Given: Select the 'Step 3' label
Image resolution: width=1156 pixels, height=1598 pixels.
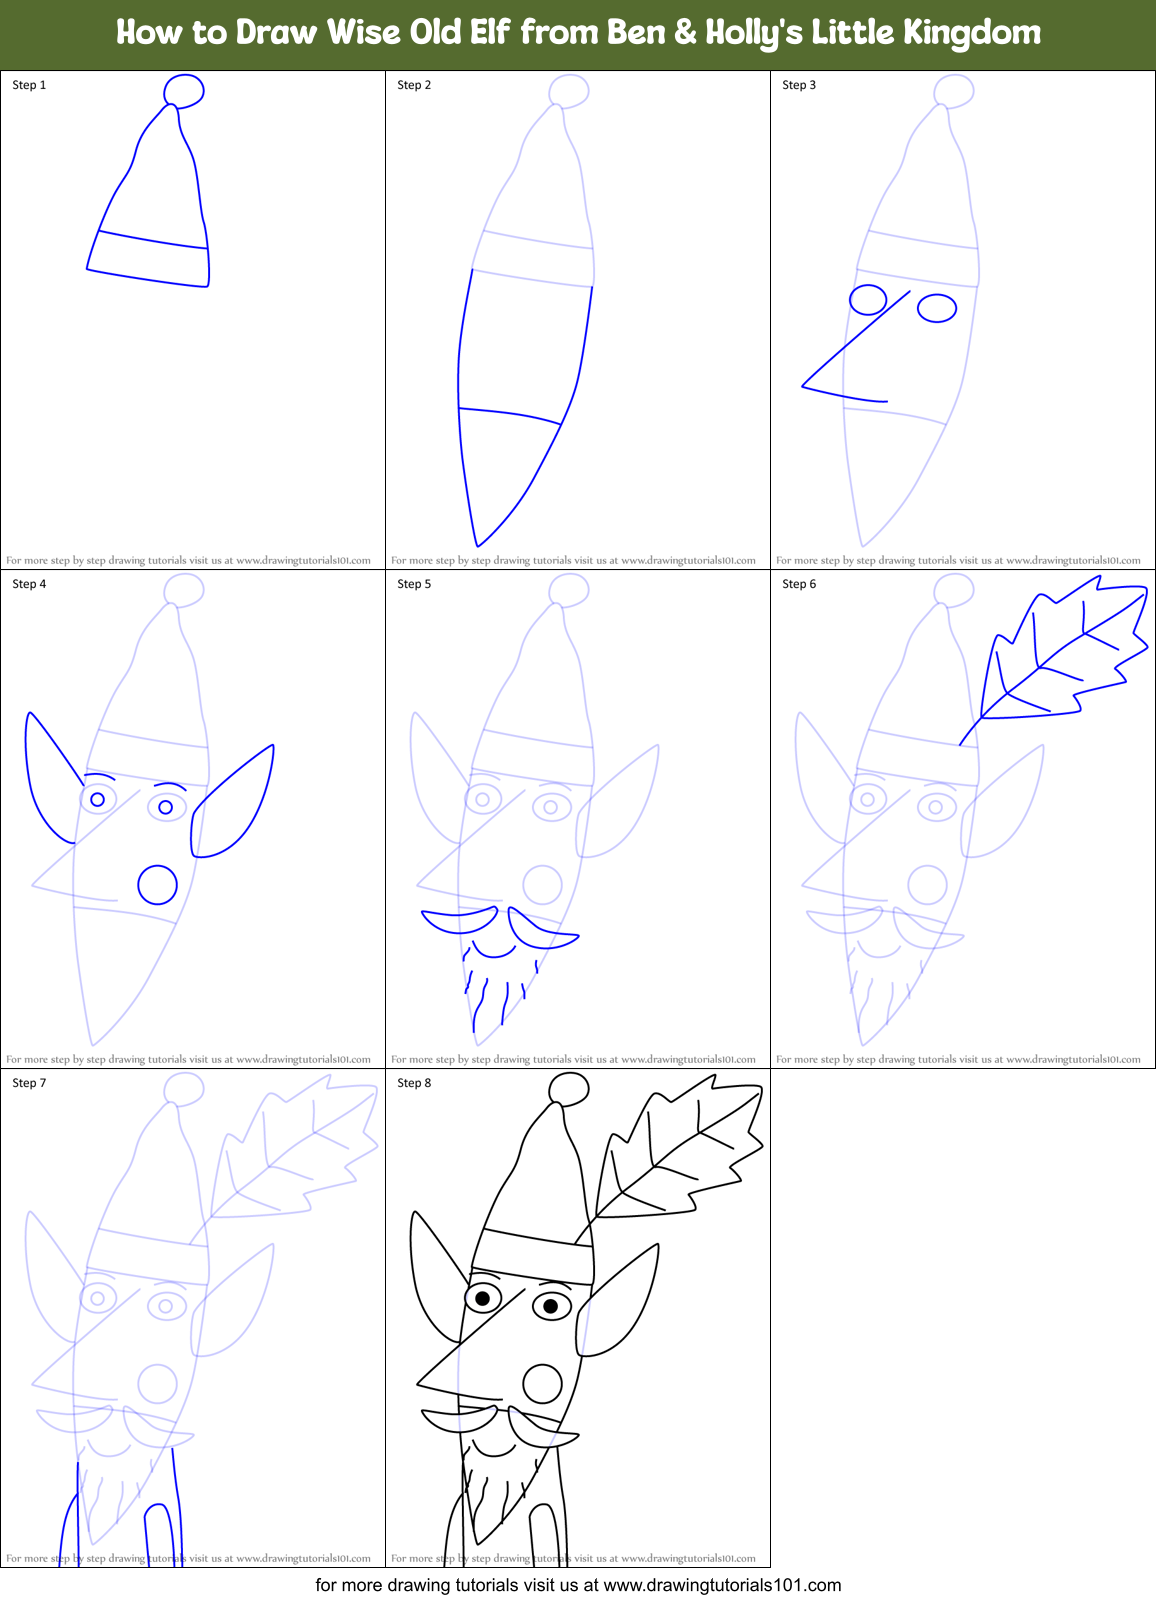Looking at the screenshot, I should coord(799,85).
